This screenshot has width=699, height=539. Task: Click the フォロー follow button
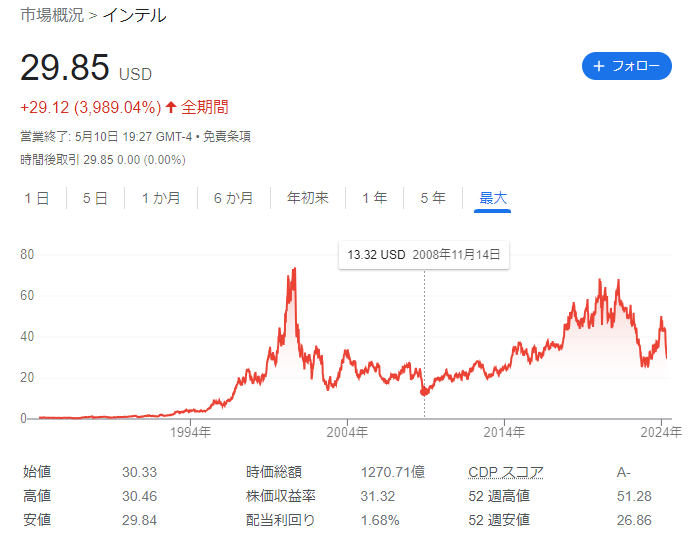(626, 66)
